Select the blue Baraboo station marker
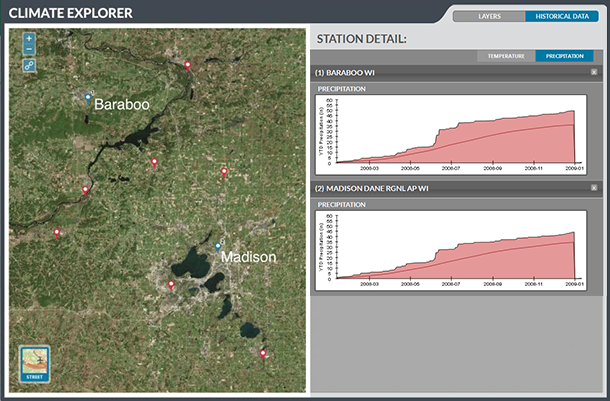 [x=88, y=98]
